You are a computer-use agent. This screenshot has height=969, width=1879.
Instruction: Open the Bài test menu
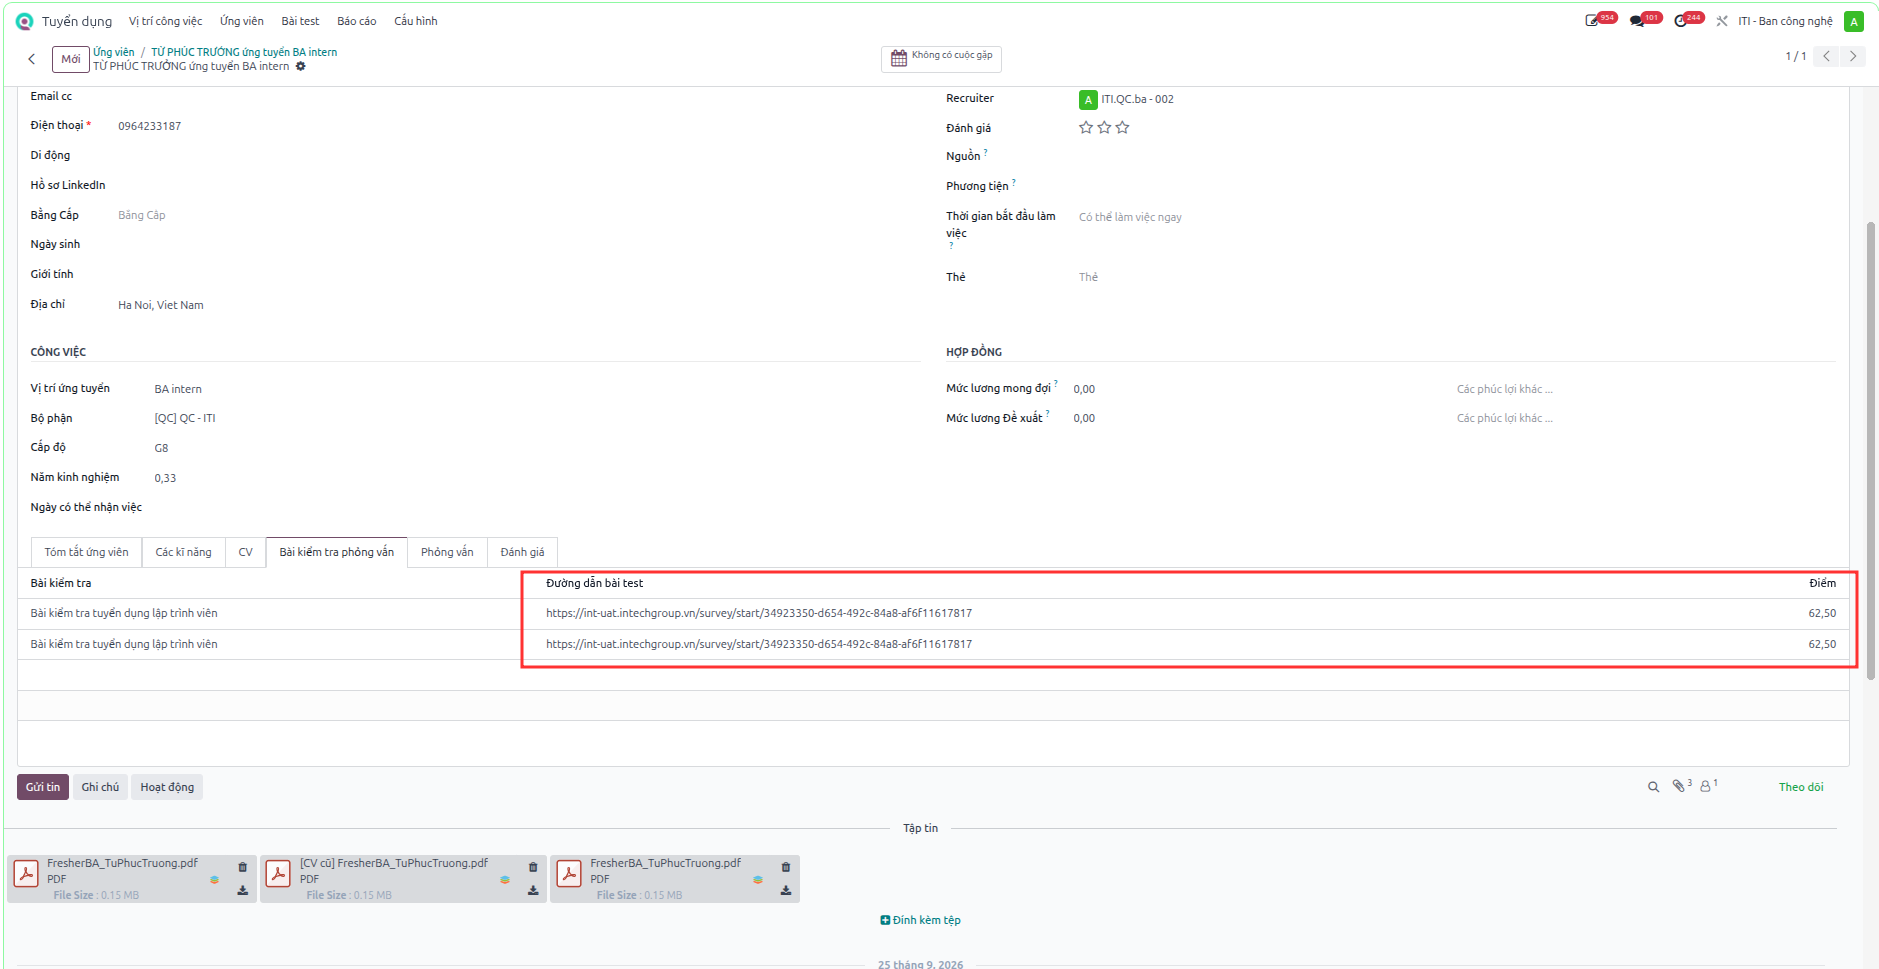[300, 21]
